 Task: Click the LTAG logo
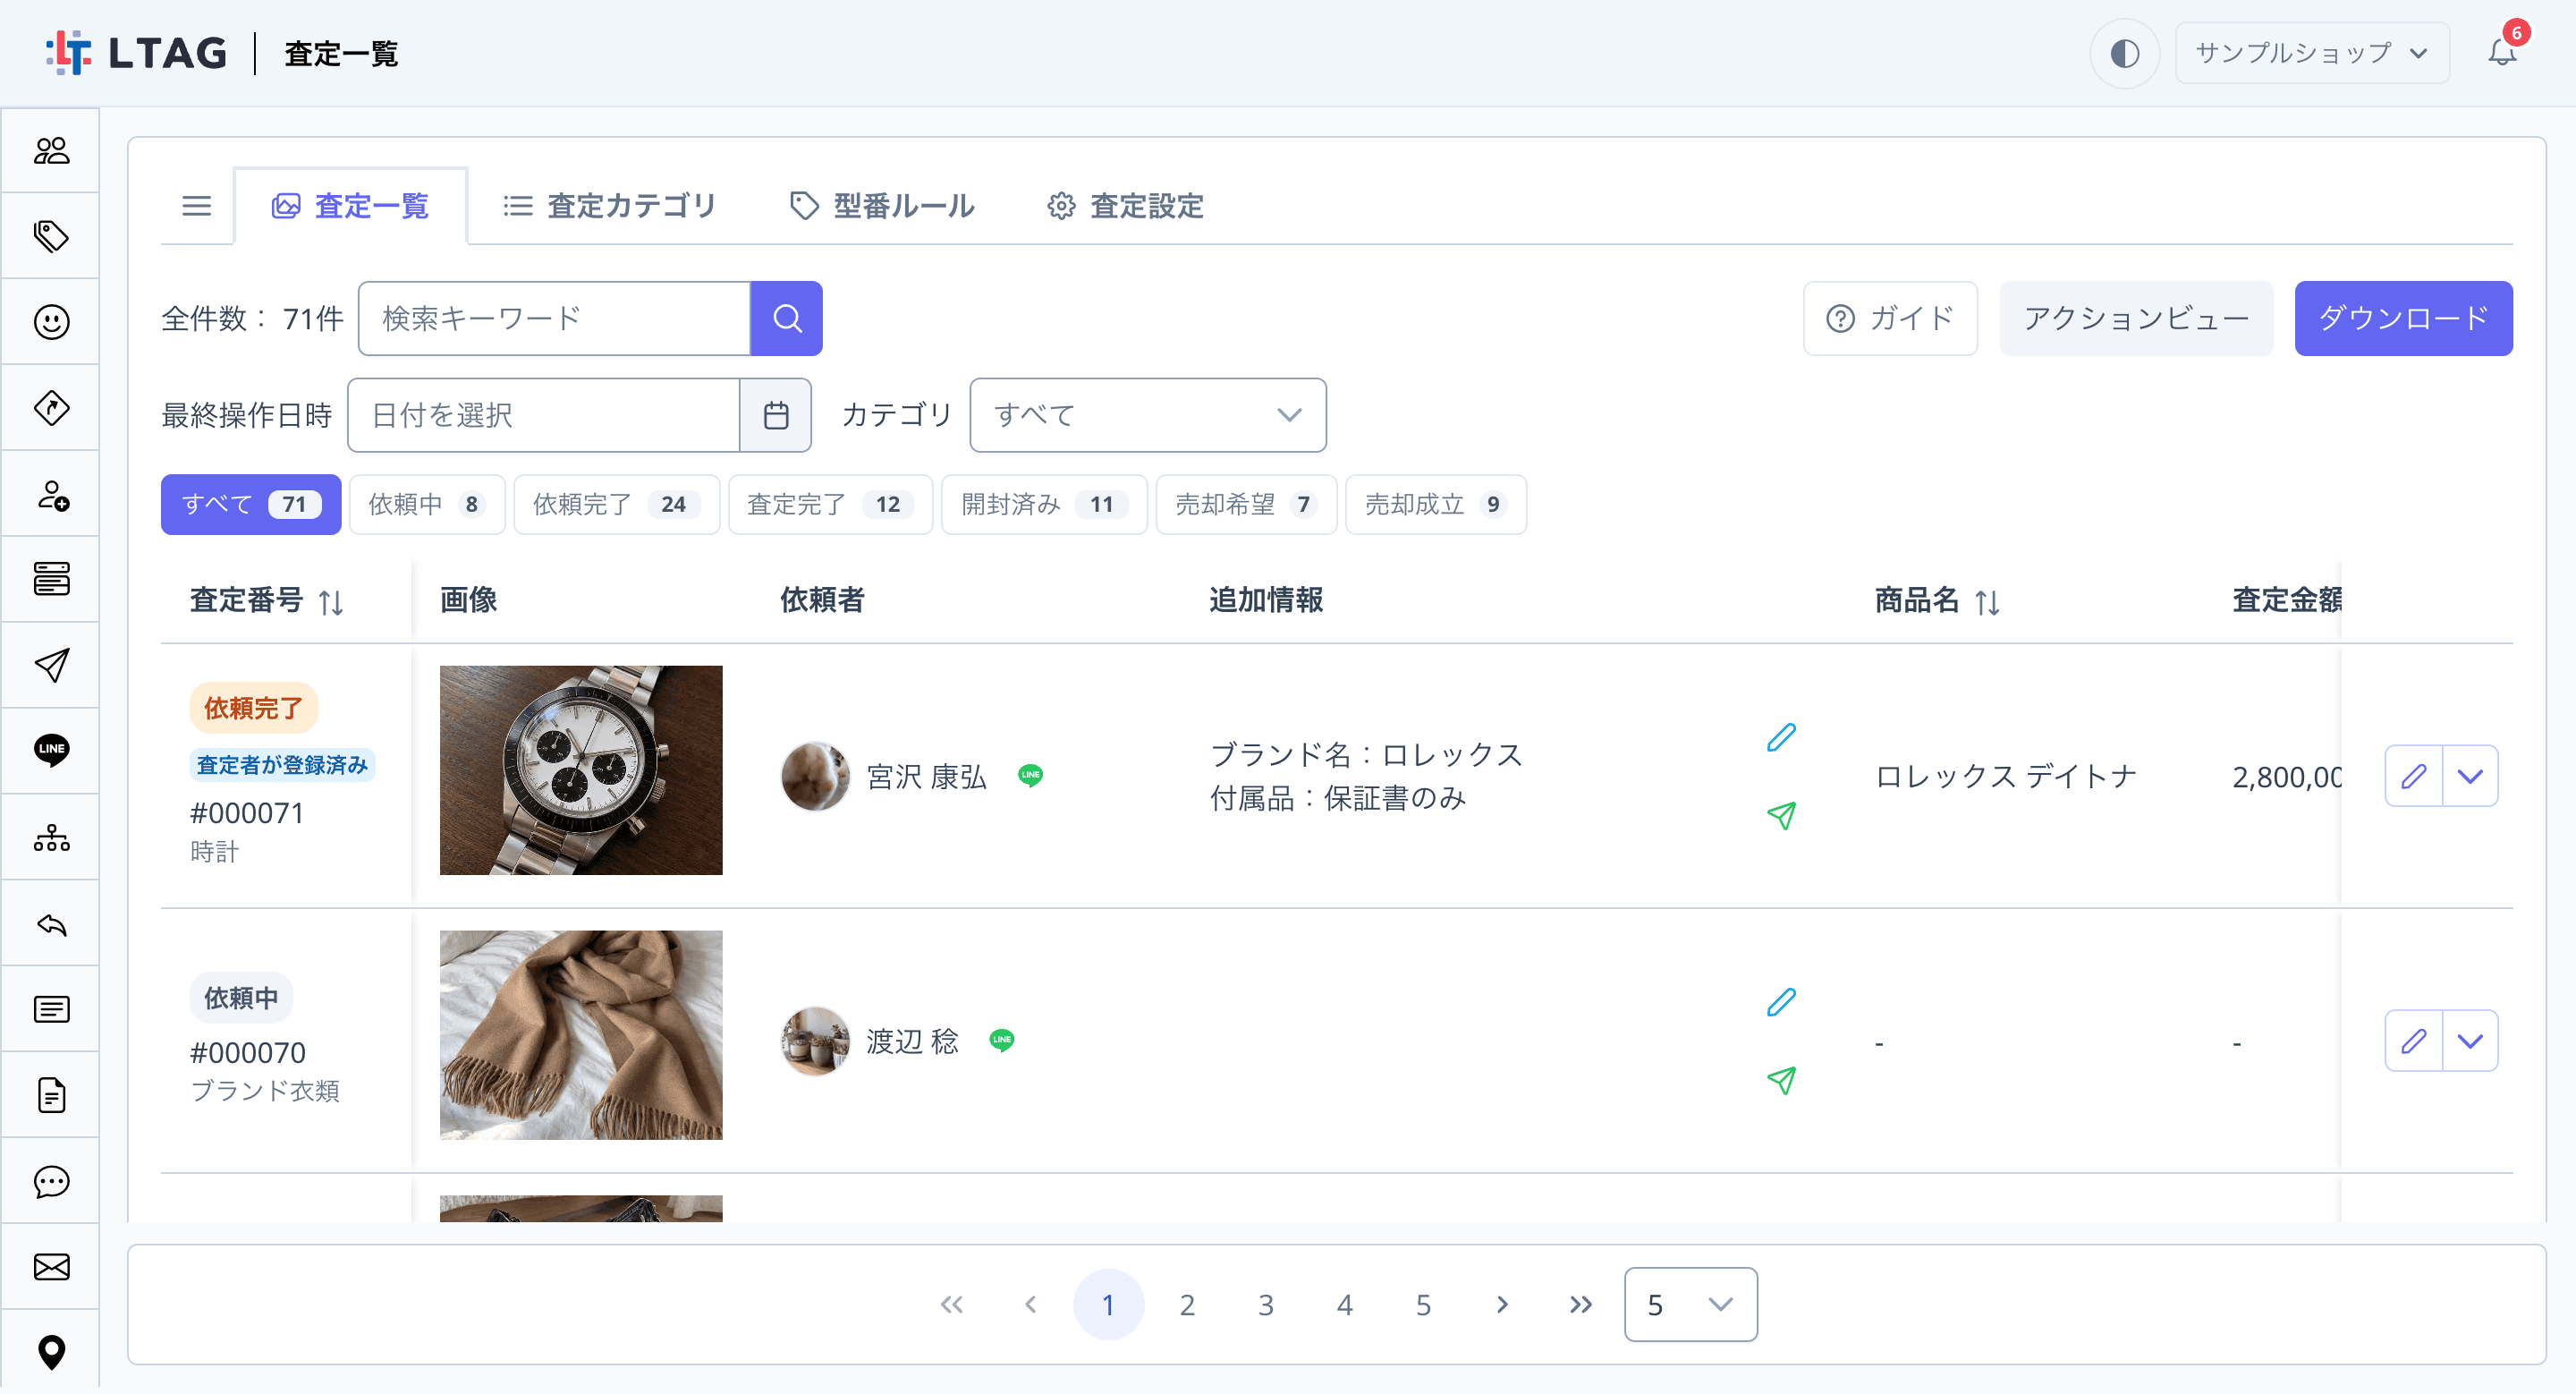[136, 52]
